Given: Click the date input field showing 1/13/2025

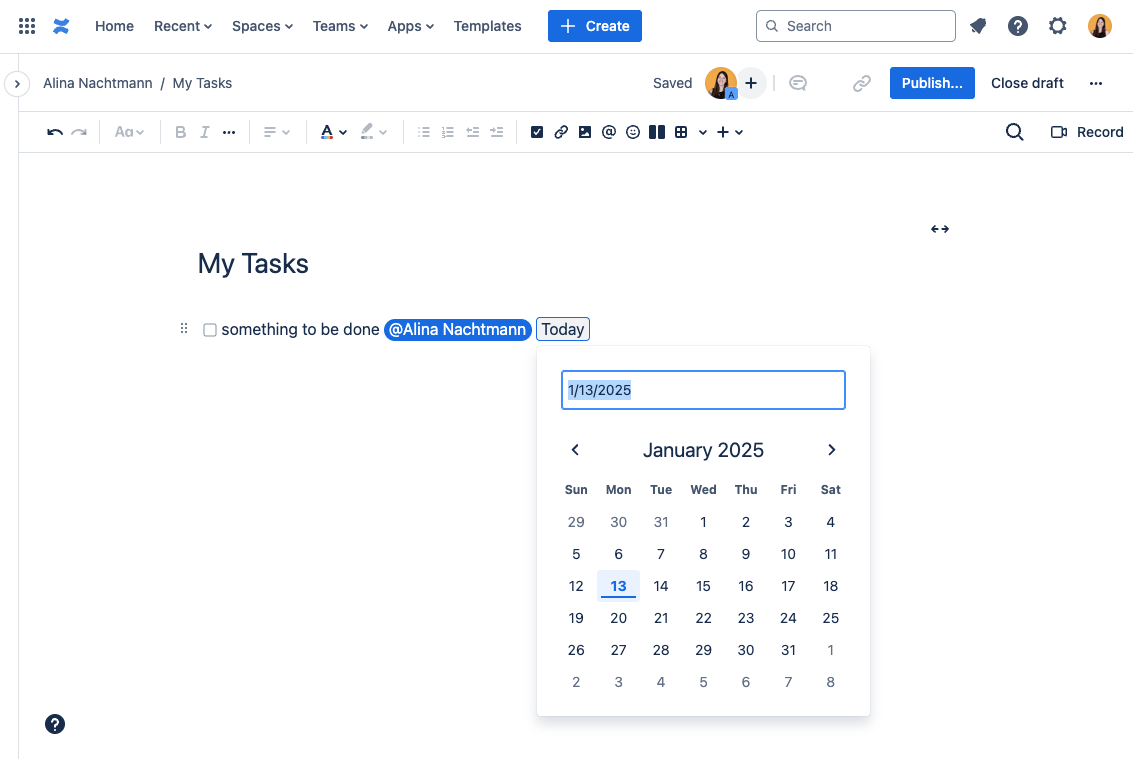Looking at the screenshot, I should point(703,390).
